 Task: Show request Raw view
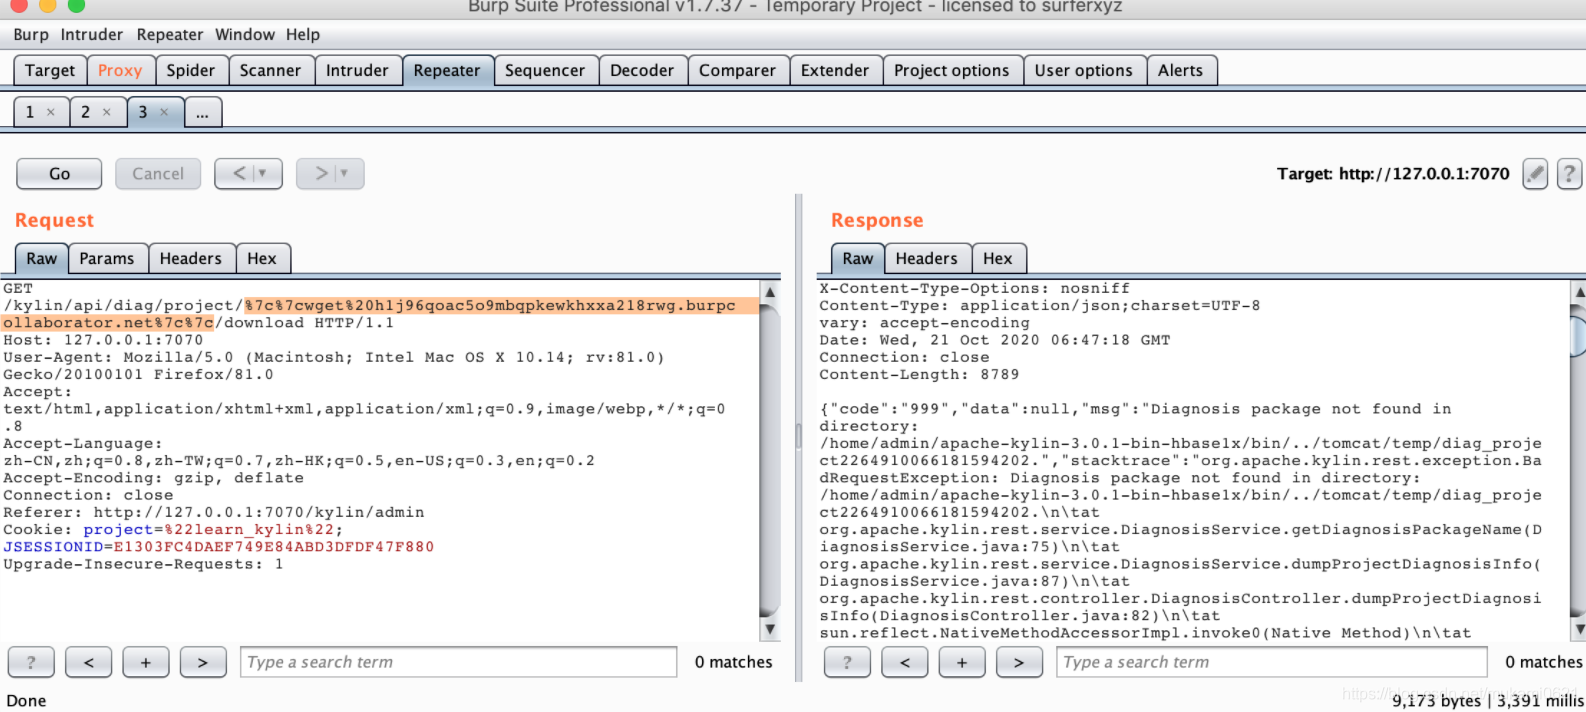(x=42, y=259)
